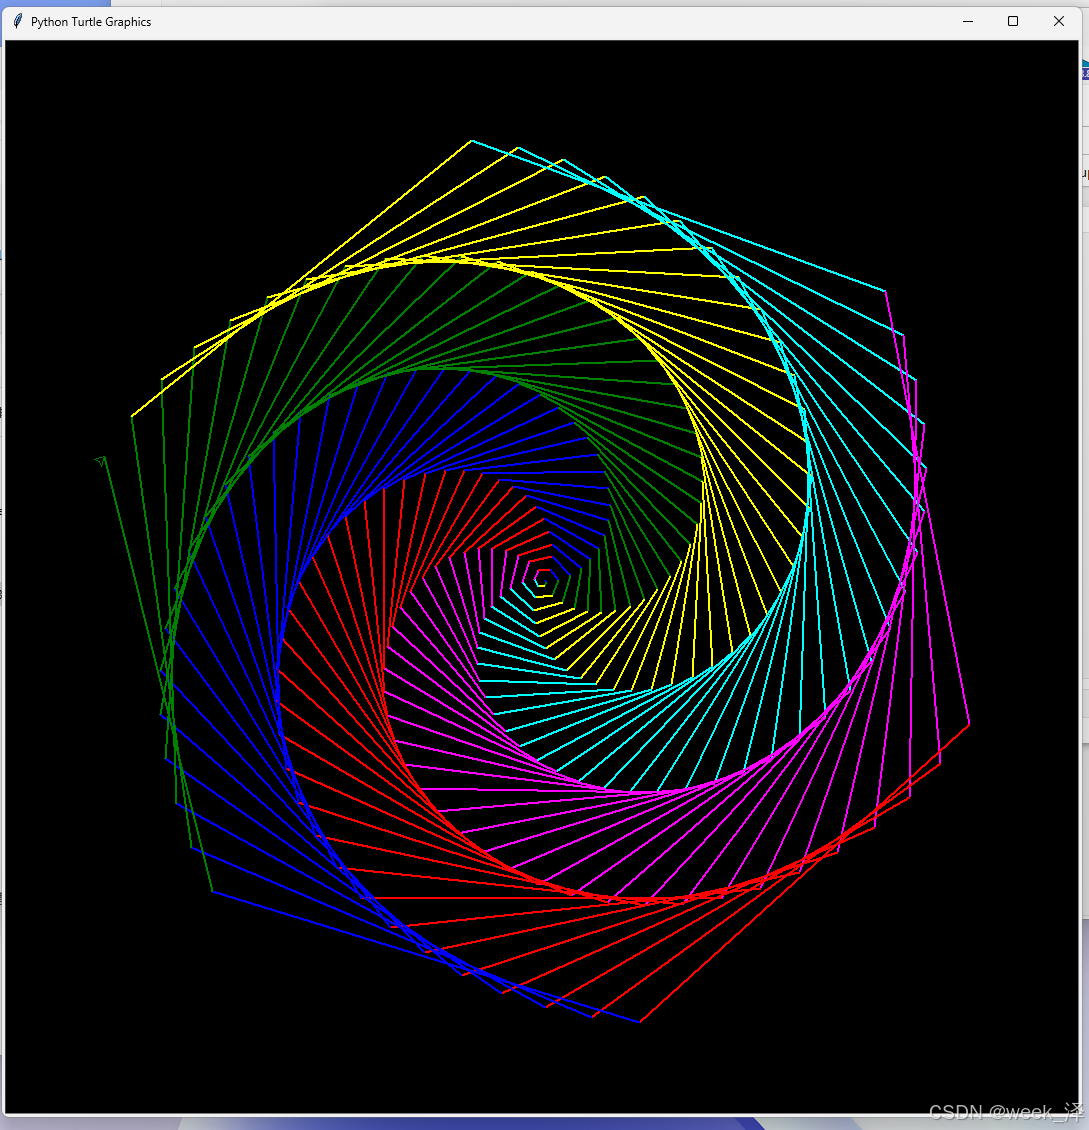Close the Python Turtle Graphics window
The height and width of the screenshot is (1130, 1089).
[x=1058, y=22]
